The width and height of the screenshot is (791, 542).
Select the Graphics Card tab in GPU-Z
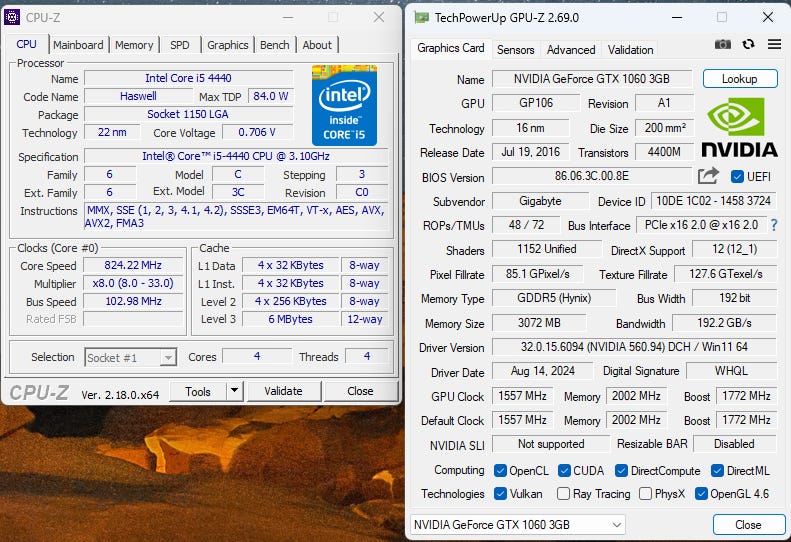[x=450, y=48]
